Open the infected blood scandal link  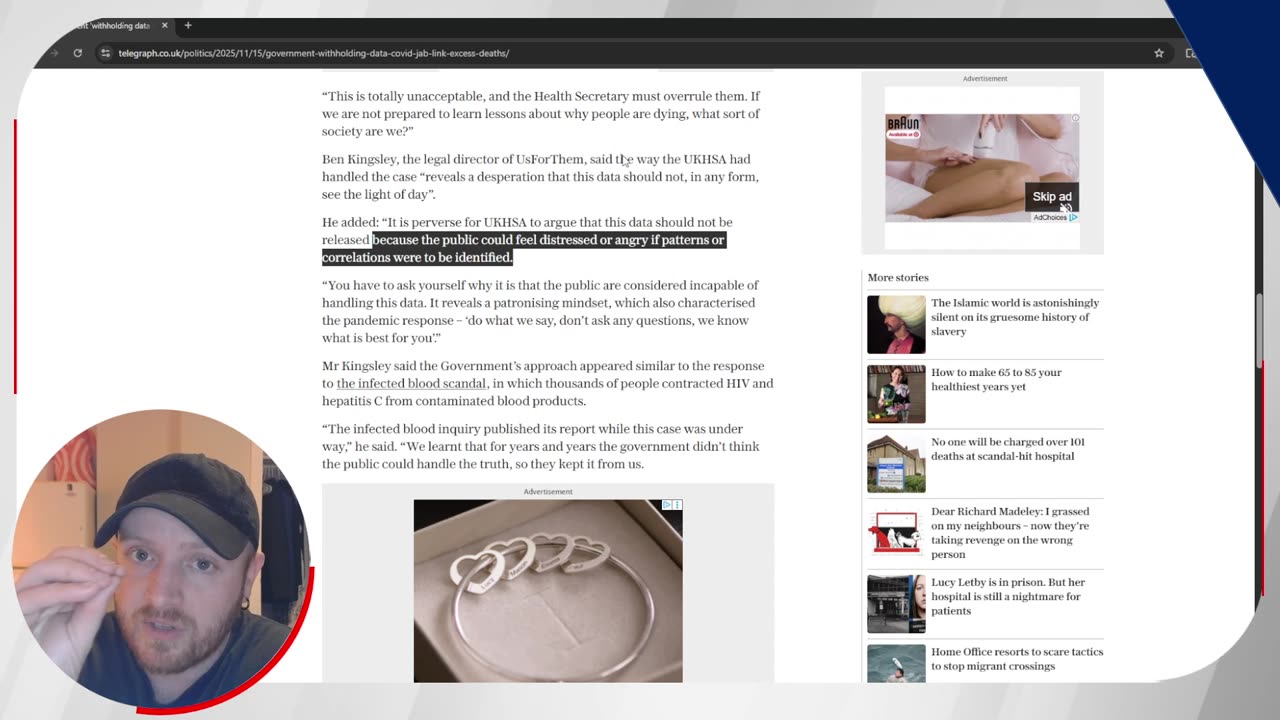(x=411, y=383)
